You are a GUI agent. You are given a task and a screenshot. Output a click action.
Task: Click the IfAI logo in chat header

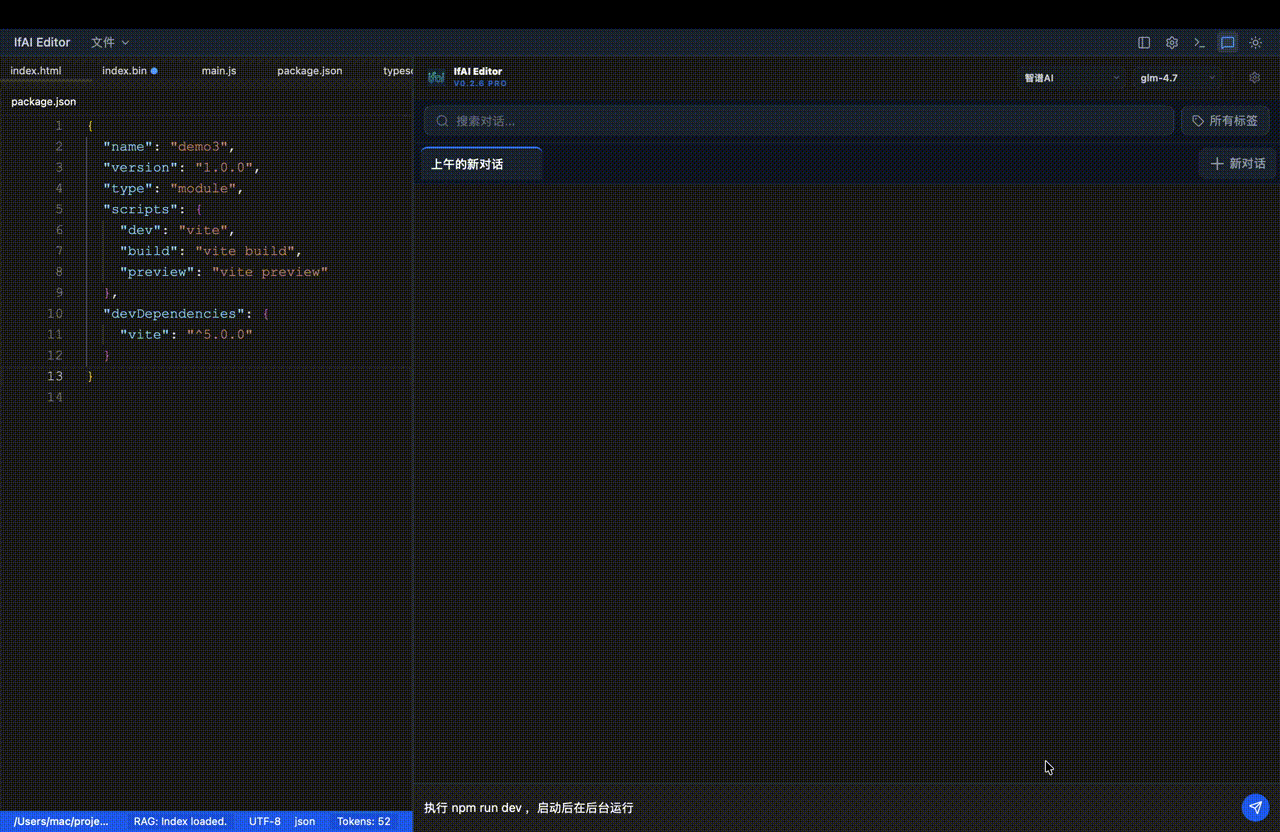click(x=436, y=77)
